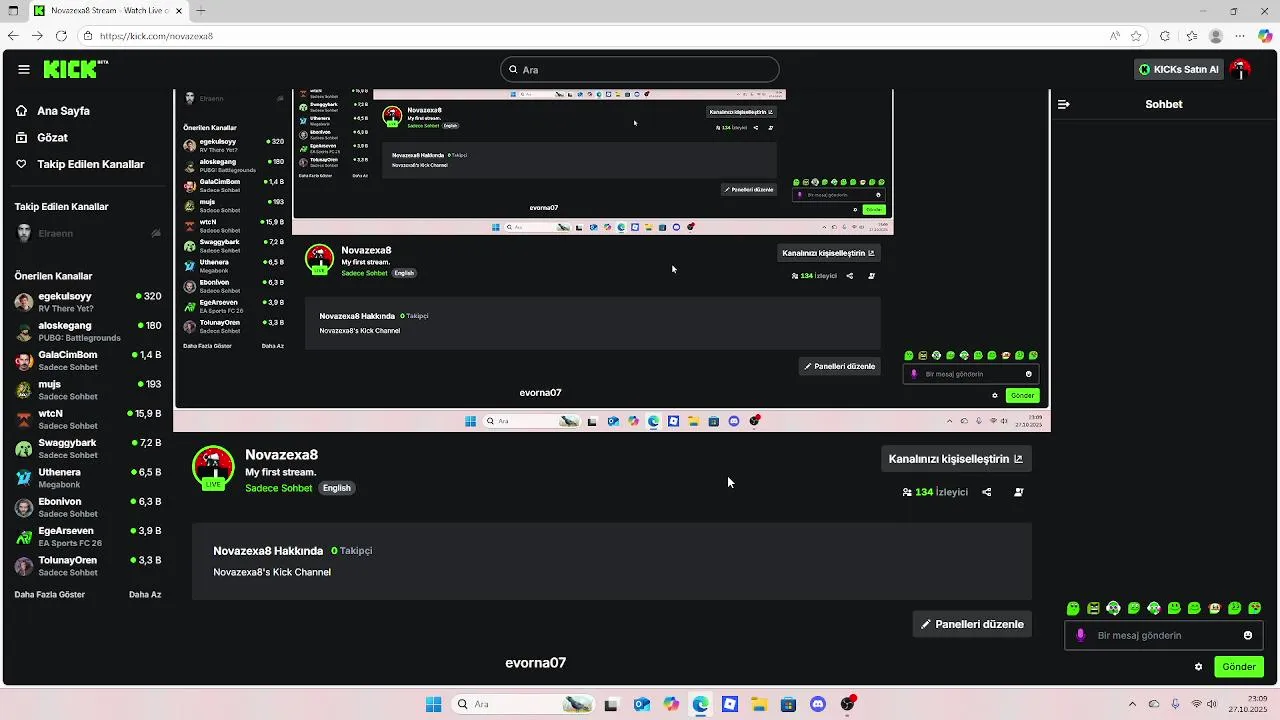
Task: Click Kanalınızı kişiselleştirin button
Action: tap(956, 459)
